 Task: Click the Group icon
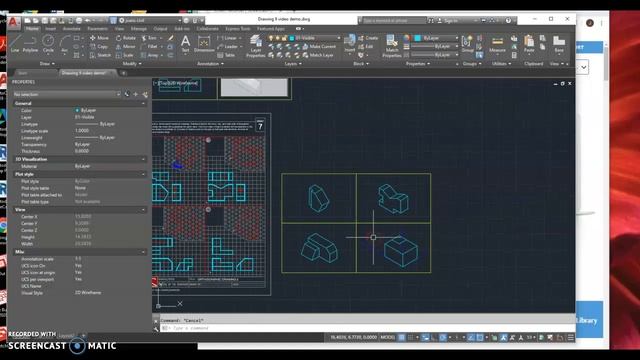pos(467,44)
